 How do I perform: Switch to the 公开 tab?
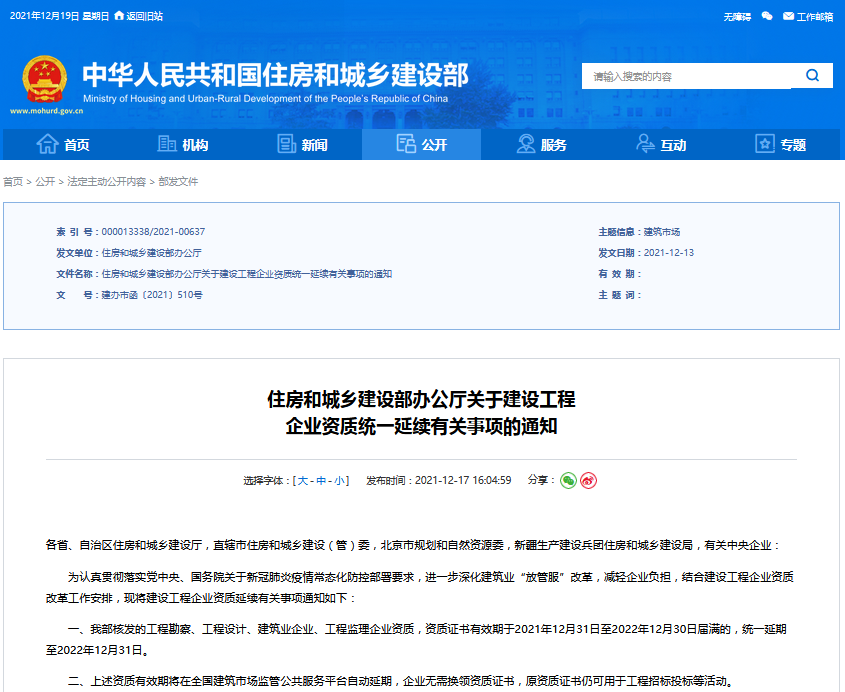coord(425,144)
